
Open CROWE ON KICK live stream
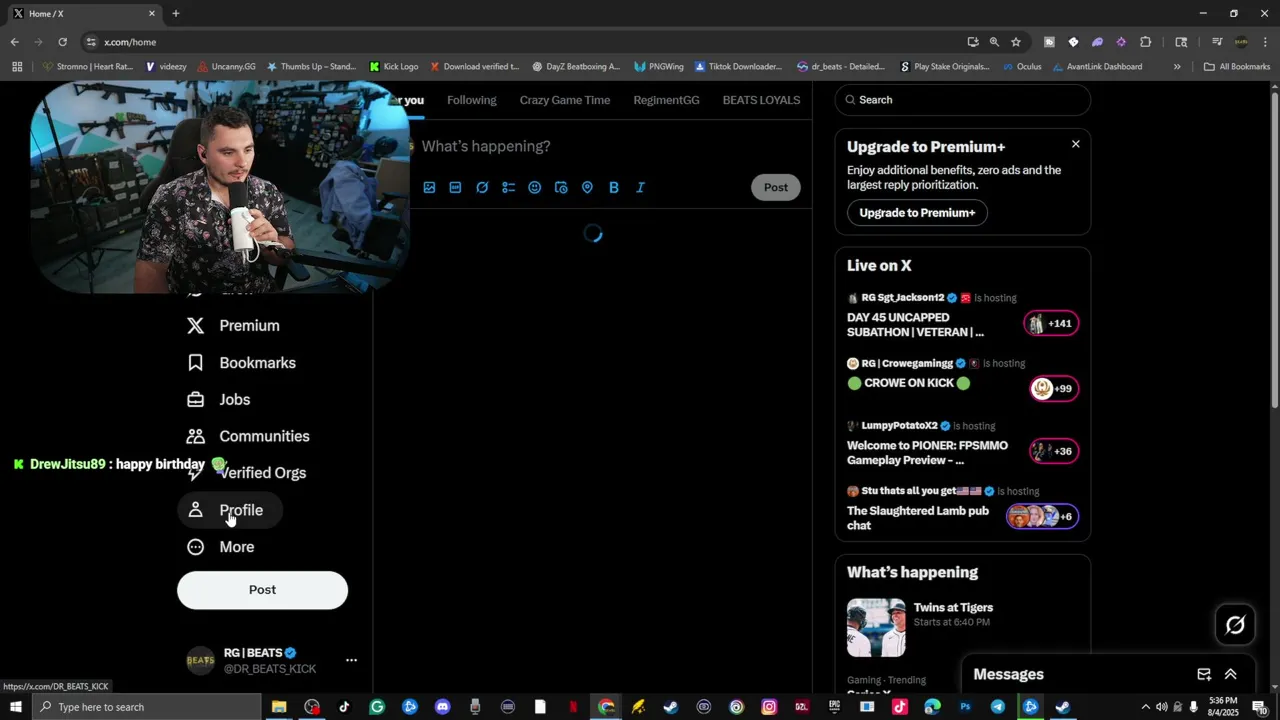pos(908,383)
